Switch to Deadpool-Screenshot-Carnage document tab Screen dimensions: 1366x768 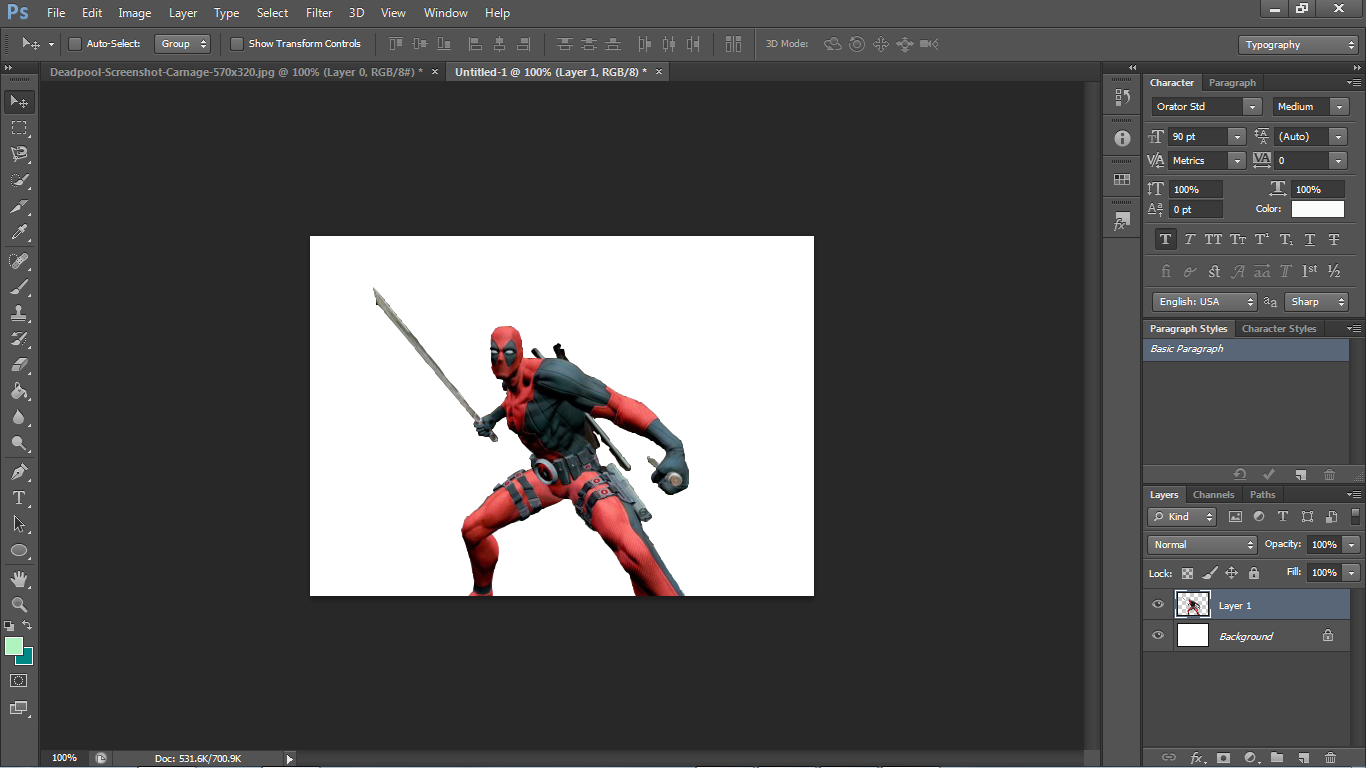point(236,72)
